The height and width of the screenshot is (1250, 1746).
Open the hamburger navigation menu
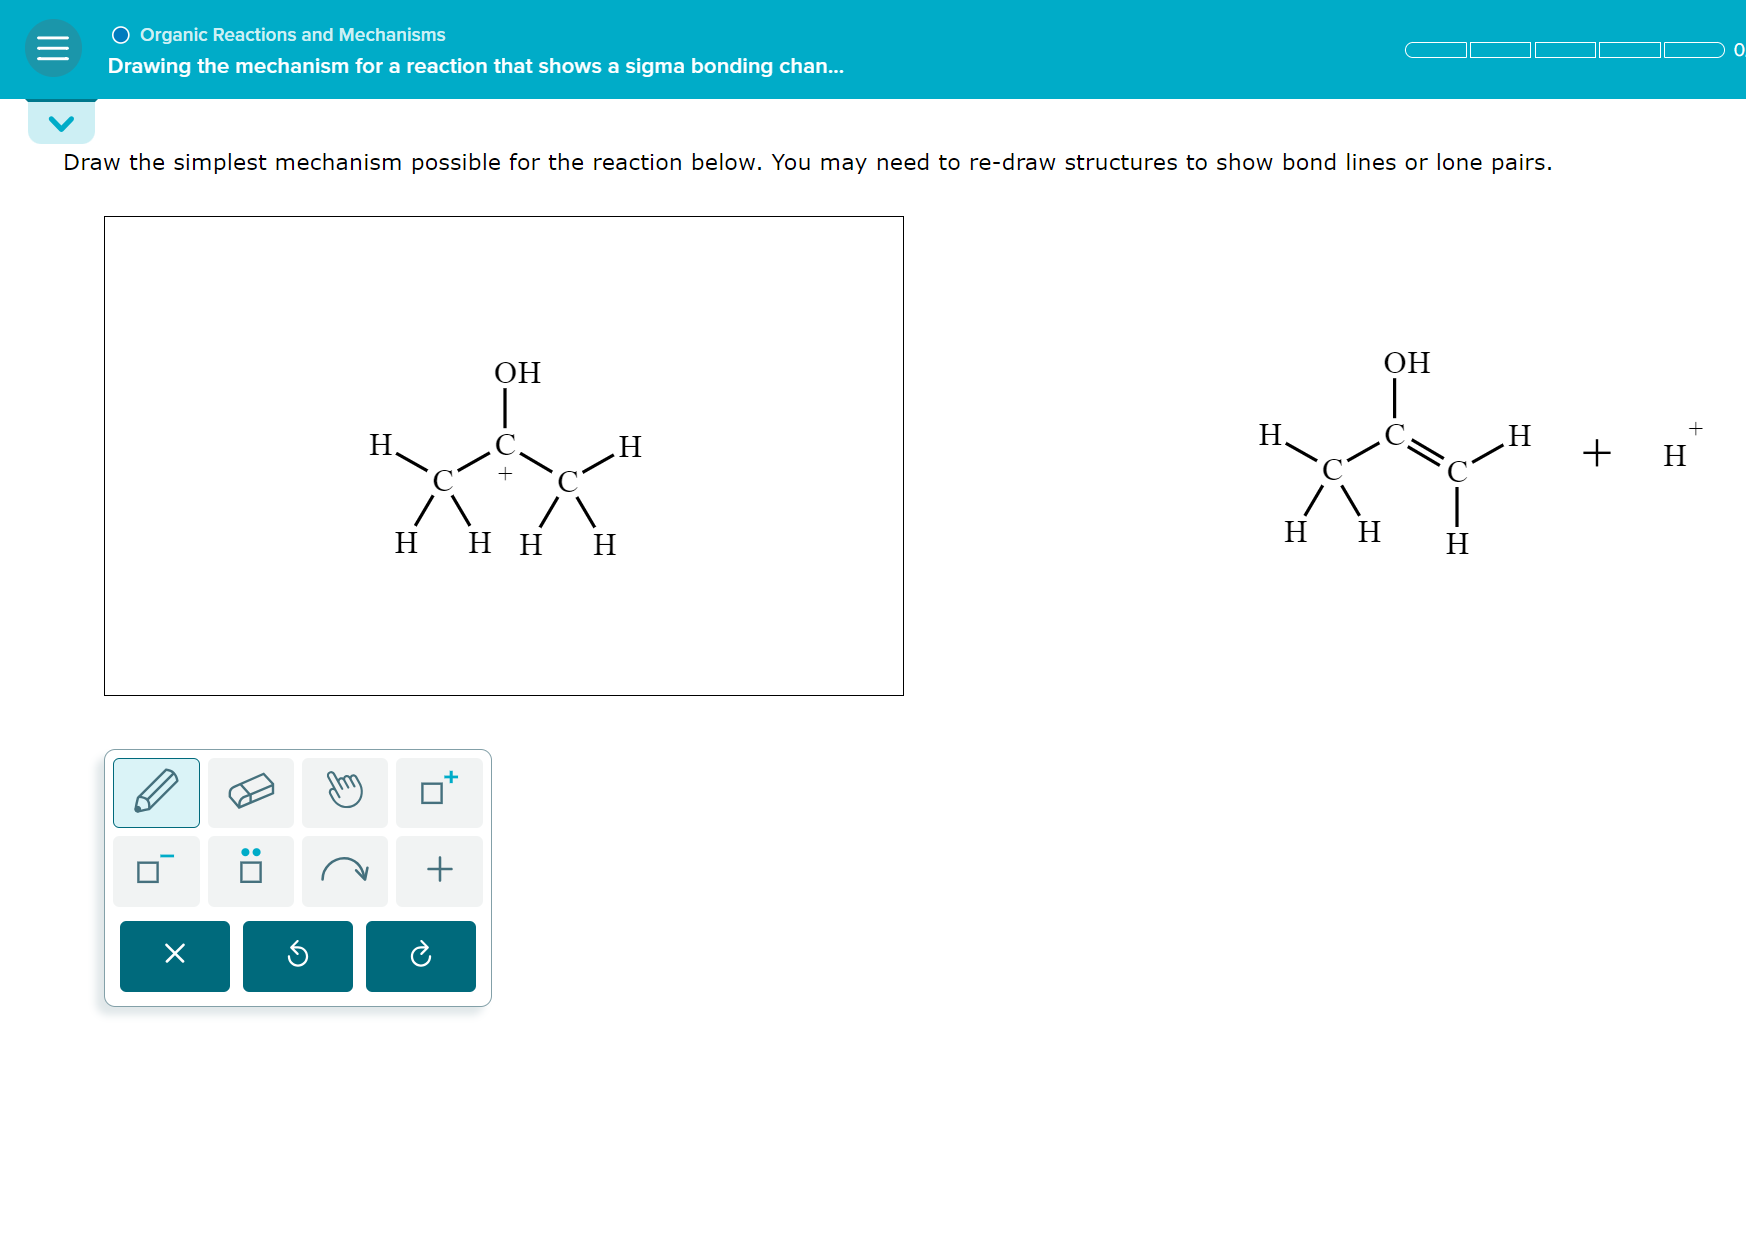click(x=52, y=48)
